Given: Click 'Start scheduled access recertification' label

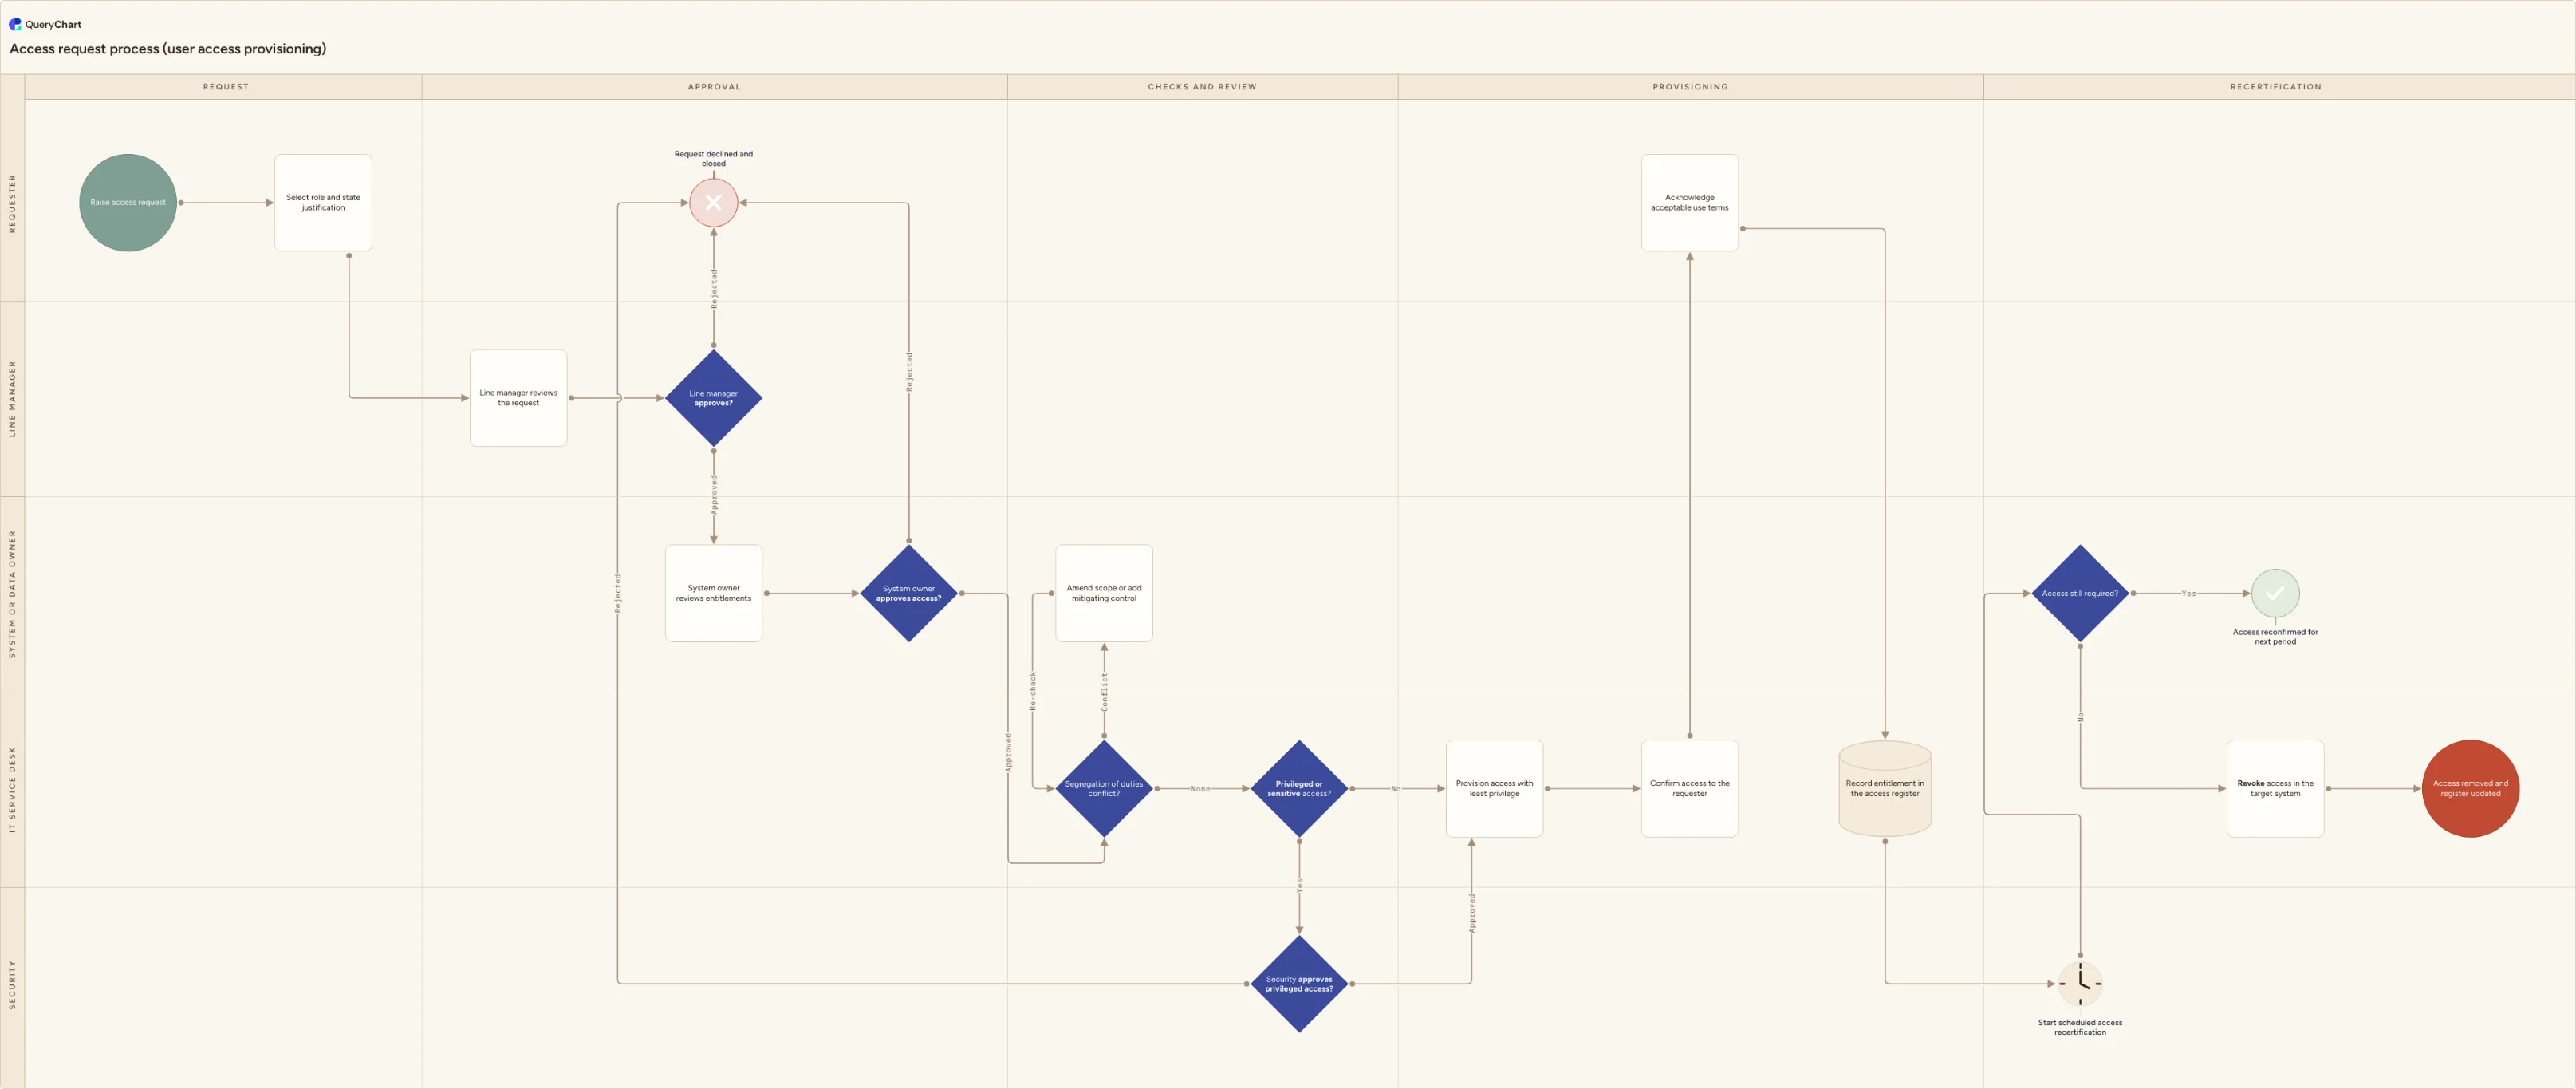Looking at the screenshot, I should click(x=2080, y=1027).
